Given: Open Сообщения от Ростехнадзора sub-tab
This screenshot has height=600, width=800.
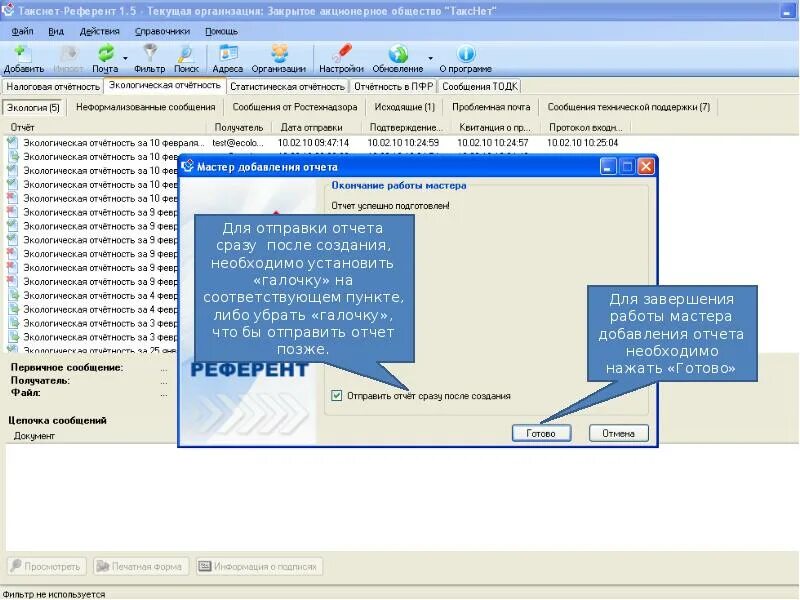Looking at the screenshot, I should pyautogui.click(x=295, y=107).
